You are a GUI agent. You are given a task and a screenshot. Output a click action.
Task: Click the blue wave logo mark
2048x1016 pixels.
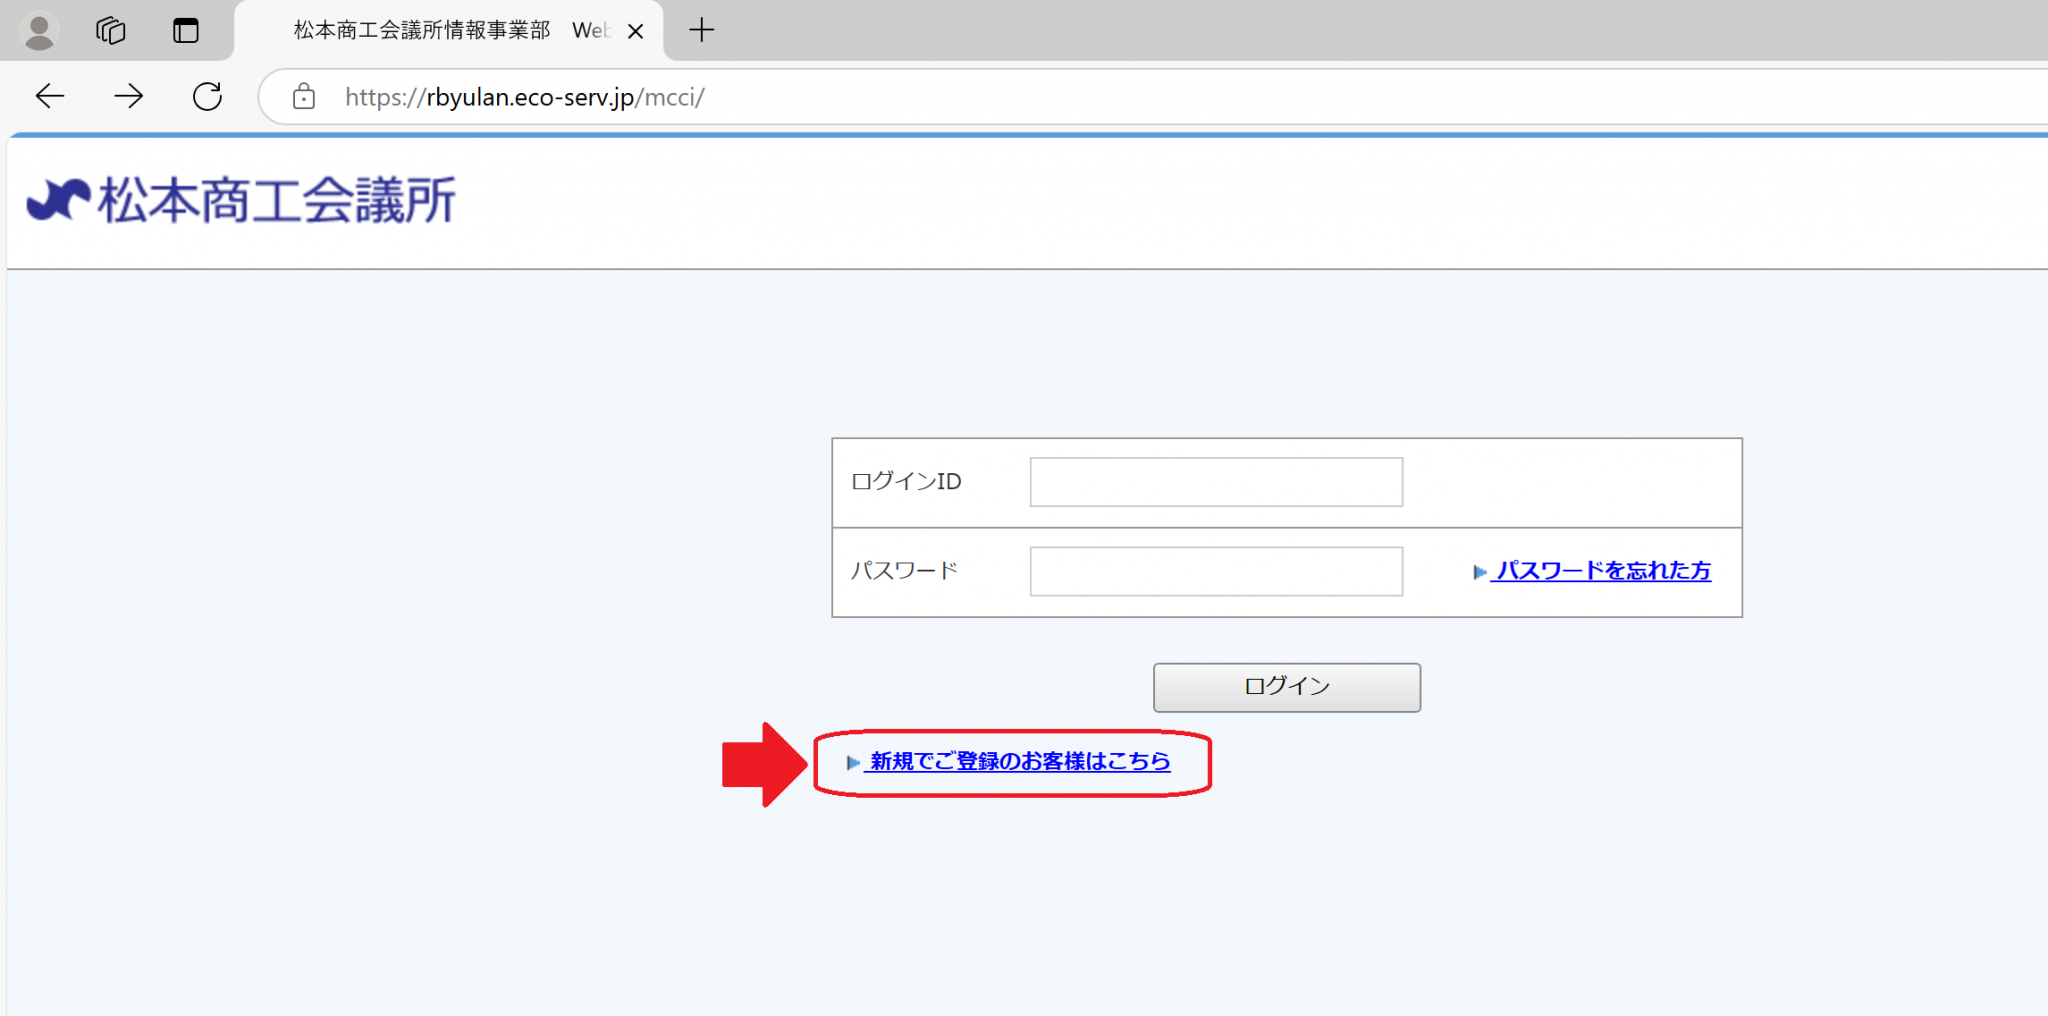[x=55, y=199]
